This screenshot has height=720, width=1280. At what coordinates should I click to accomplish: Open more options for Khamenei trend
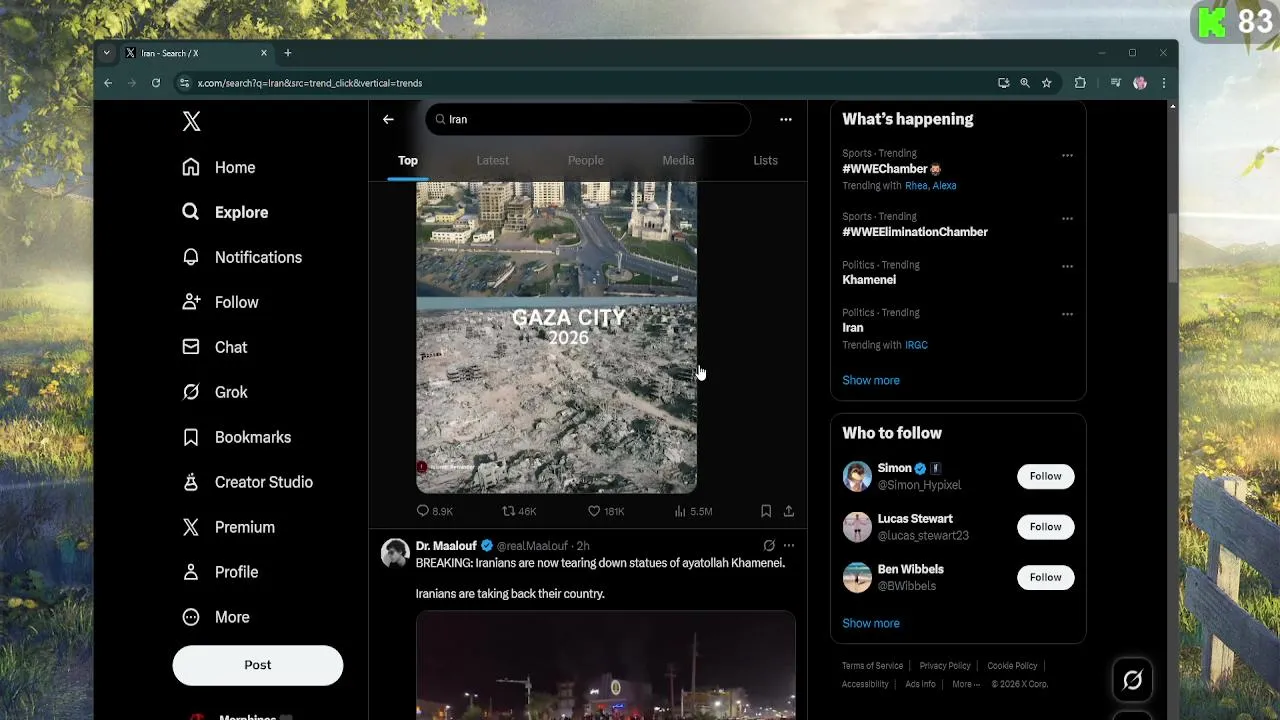tap(1067, 267)
